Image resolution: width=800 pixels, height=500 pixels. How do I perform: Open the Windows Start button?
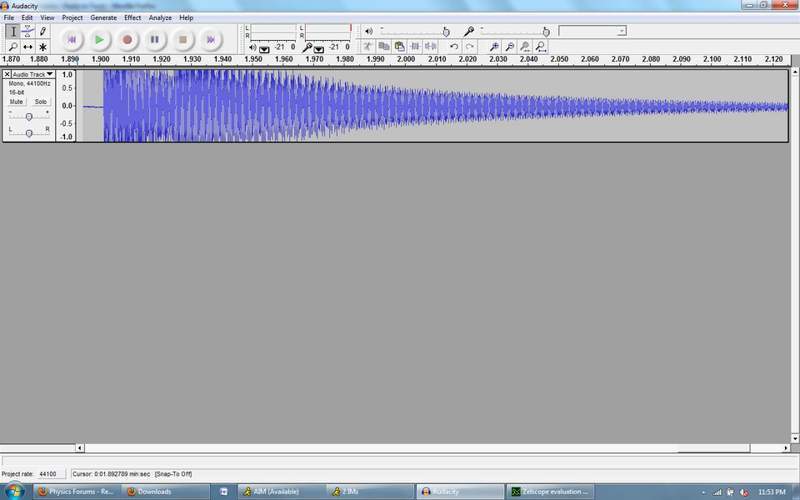click(13, 491)
